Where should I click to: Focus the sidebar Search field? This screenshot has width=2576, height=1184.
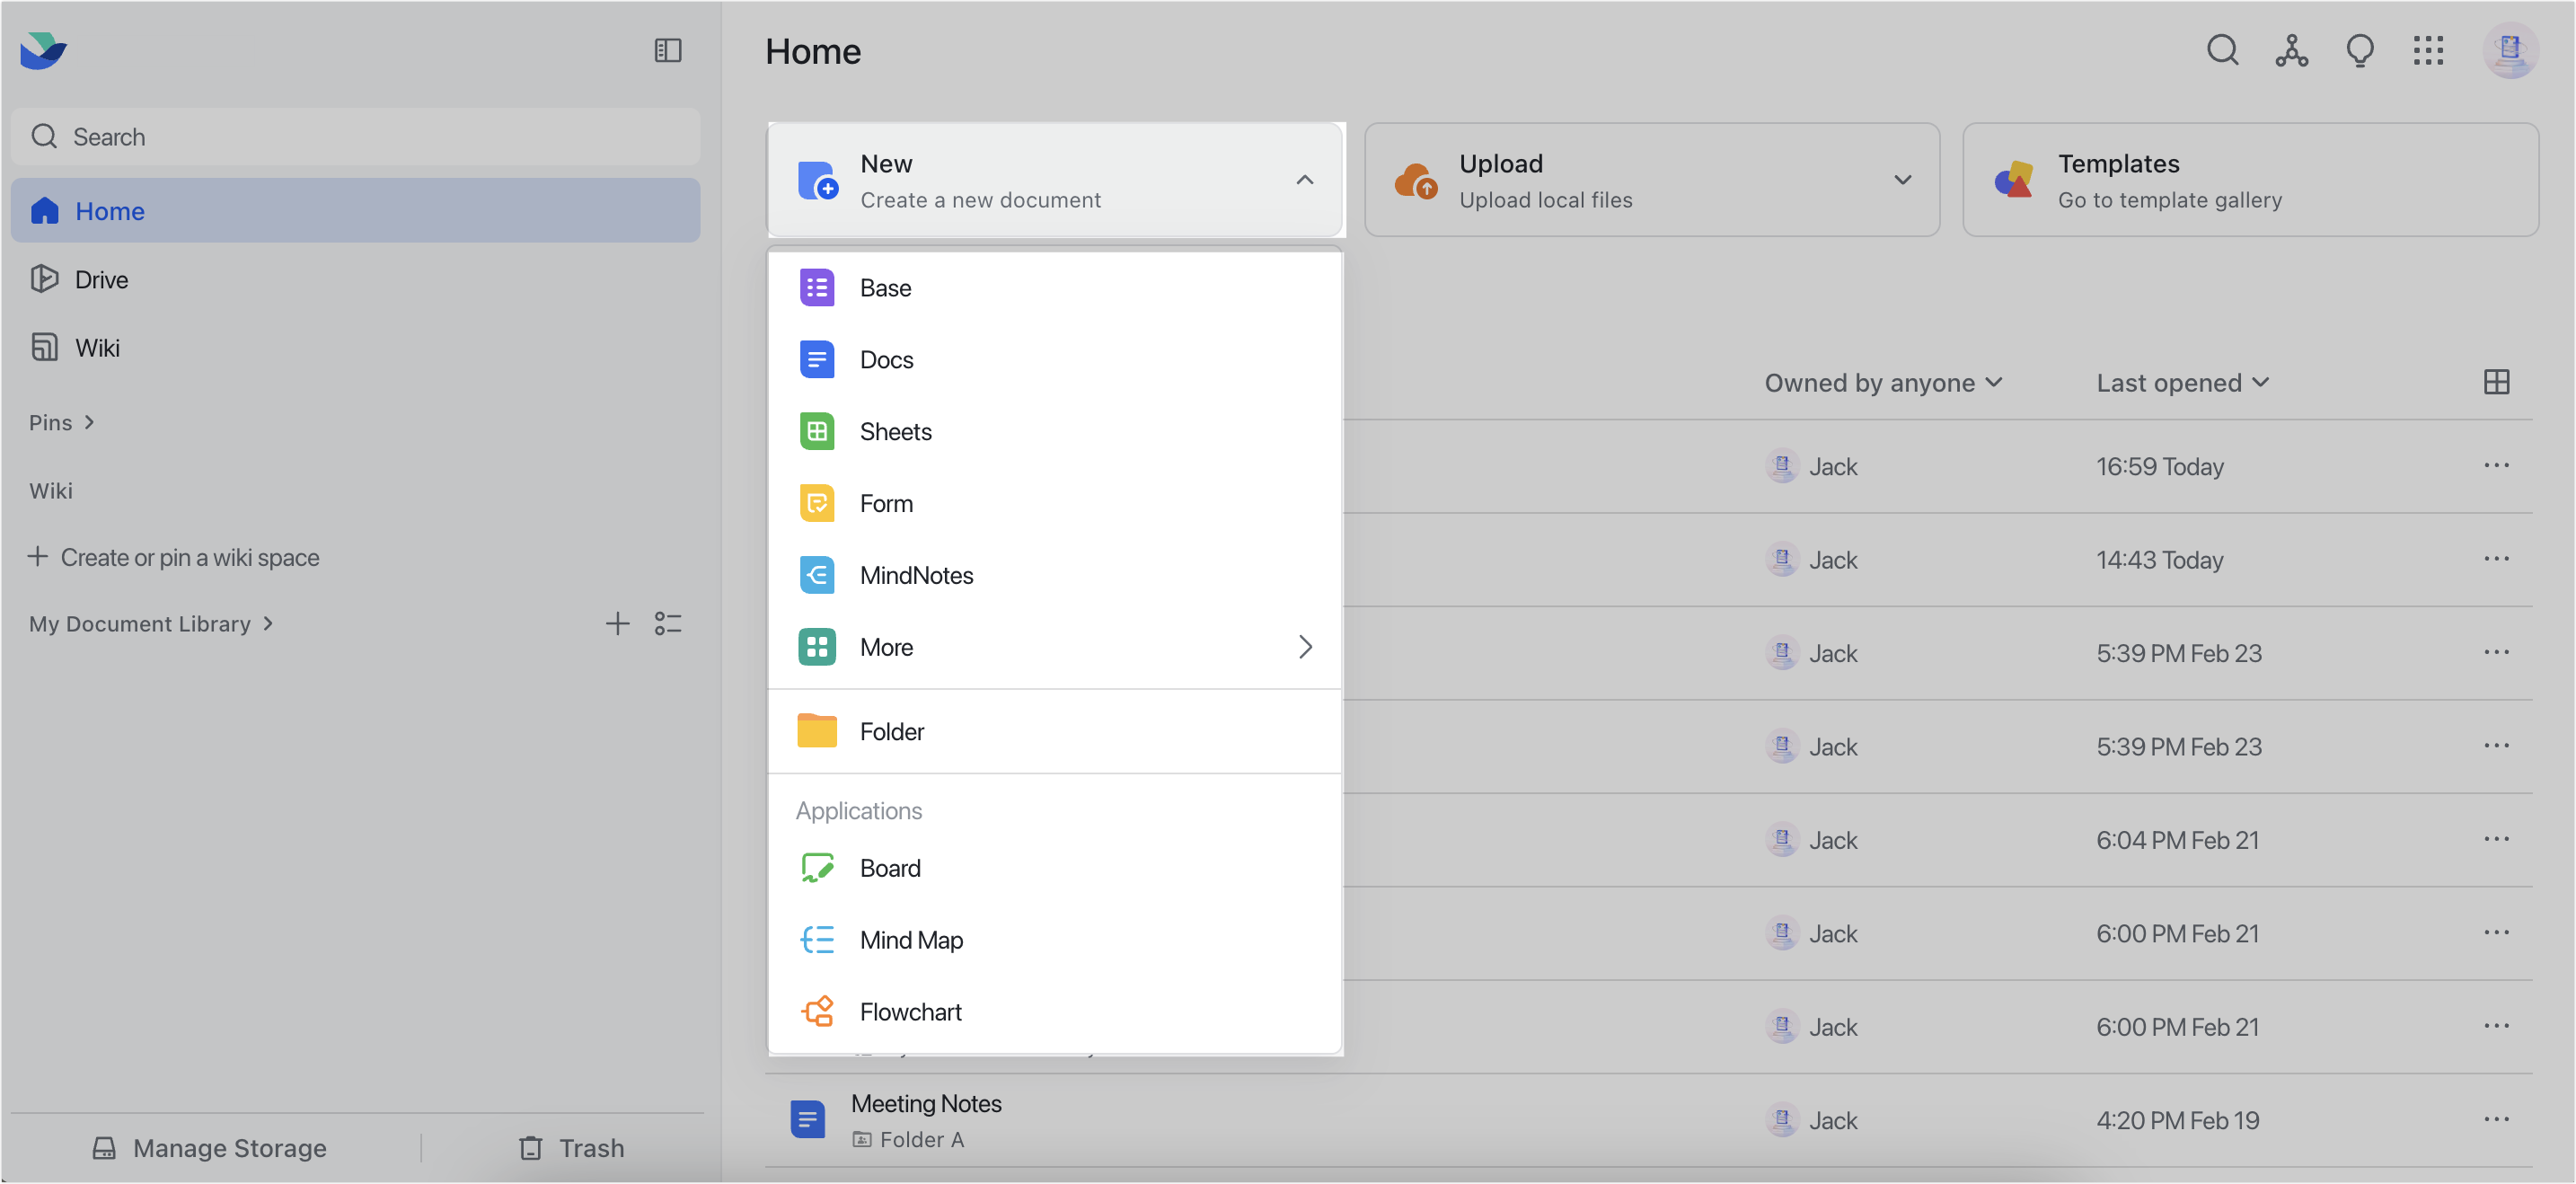[x=355, y=136]
